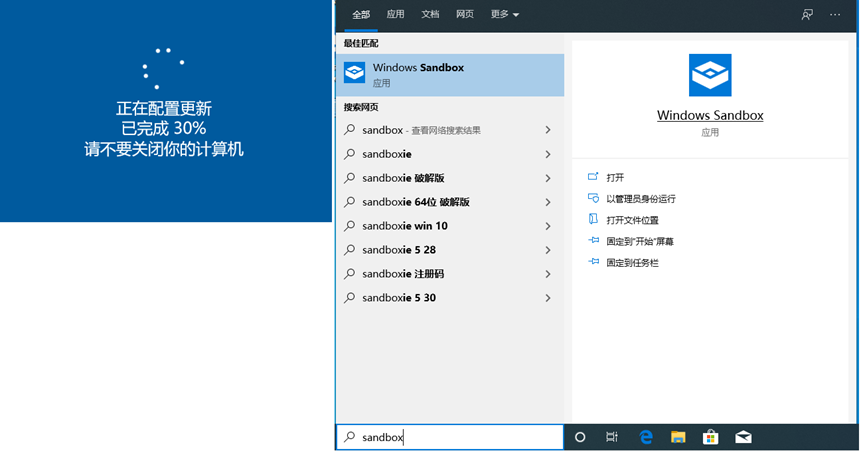863x459 pixels.
Task: Select 'sandboxie 注册码' suggestion
Action: click(403, 274)
